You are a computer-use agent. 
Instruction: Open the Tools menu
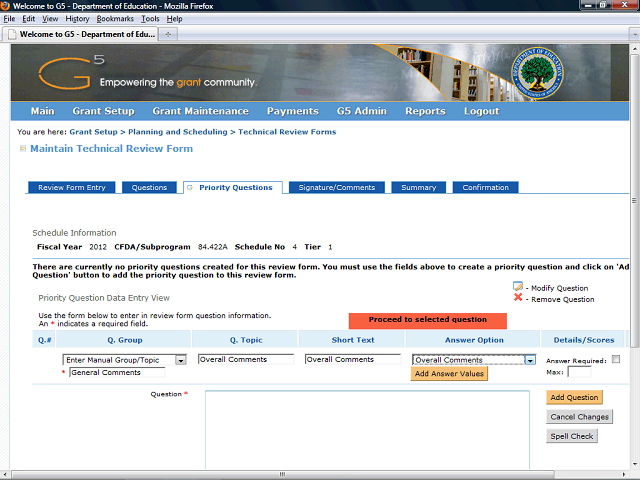[150, 19]
